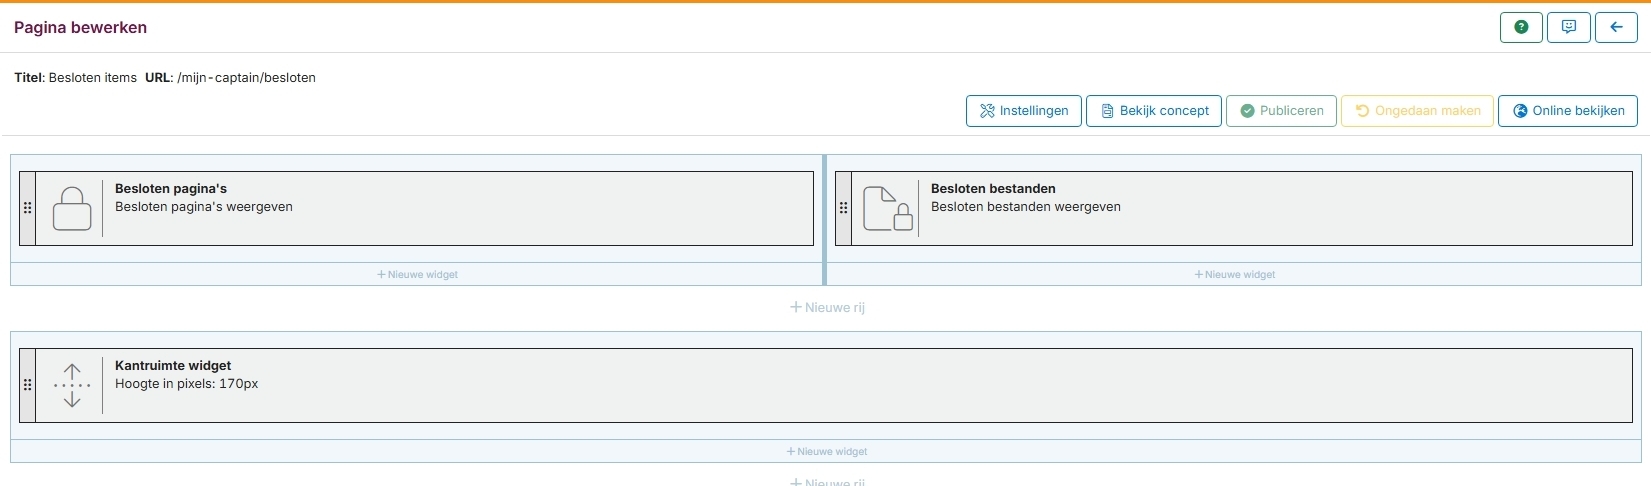Click the locked file icon of Besloten bestanden
The image size is (1651, 486).
pyautogui.click(x=887, y=209)
